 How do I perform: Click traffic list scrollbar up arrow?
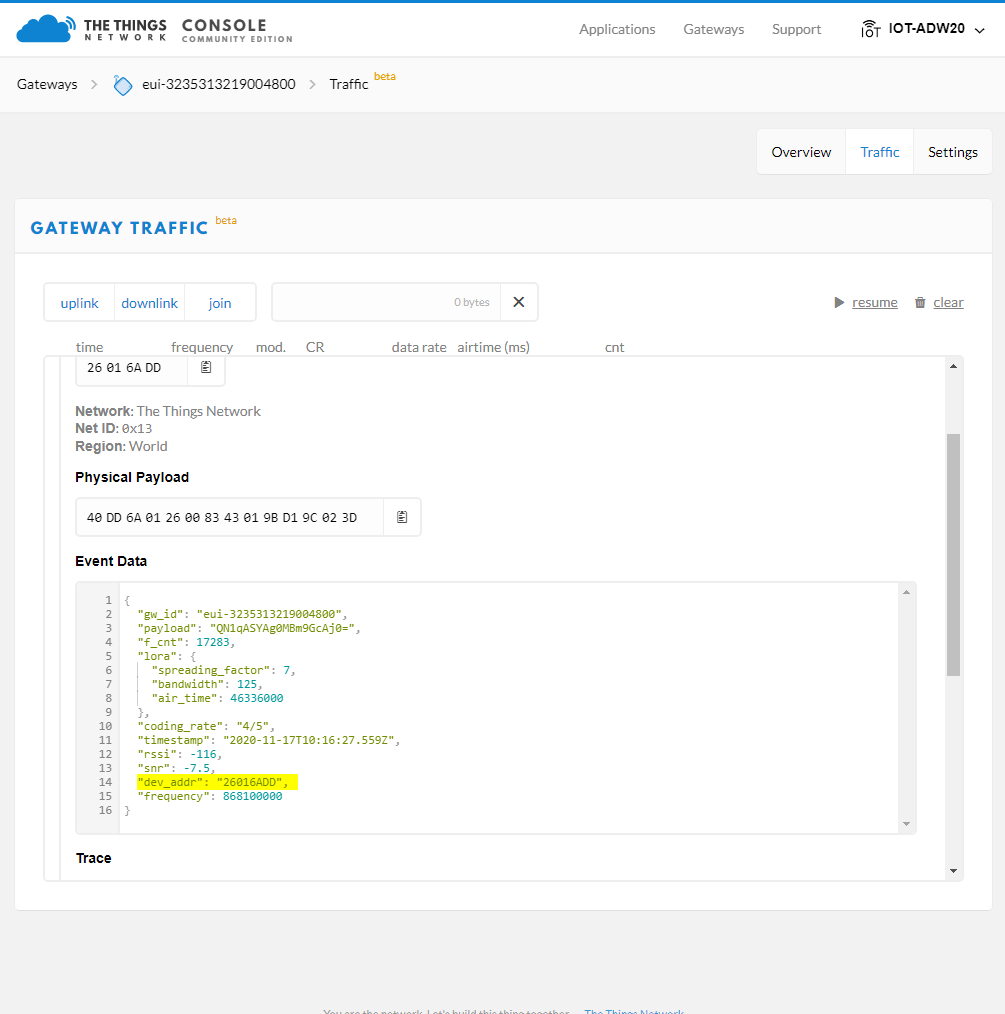coord(953,367)
